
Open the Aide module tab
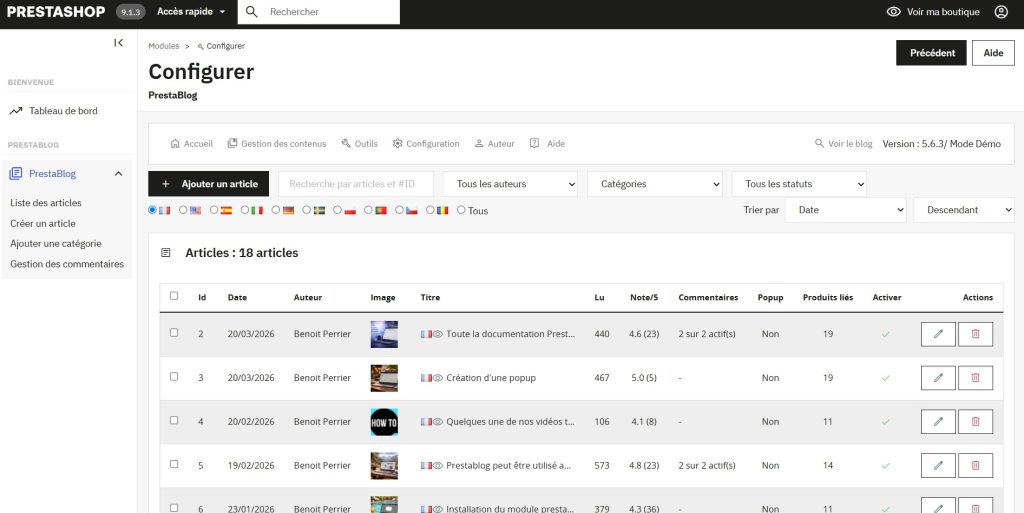547,144
